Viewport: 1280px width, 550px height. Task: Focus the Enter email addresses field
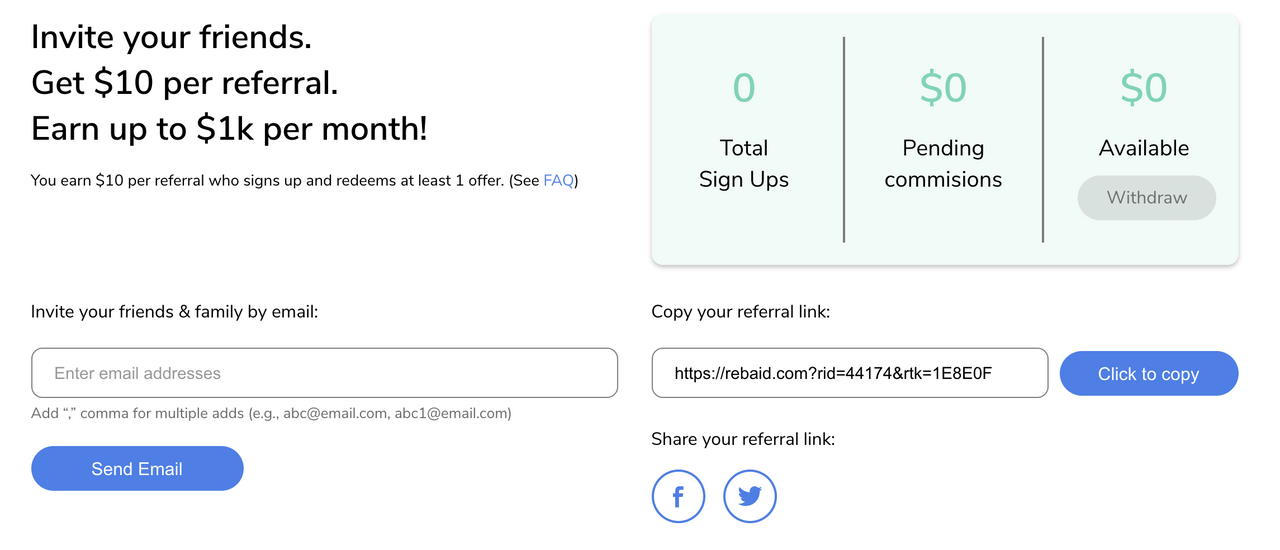(324, 373)
